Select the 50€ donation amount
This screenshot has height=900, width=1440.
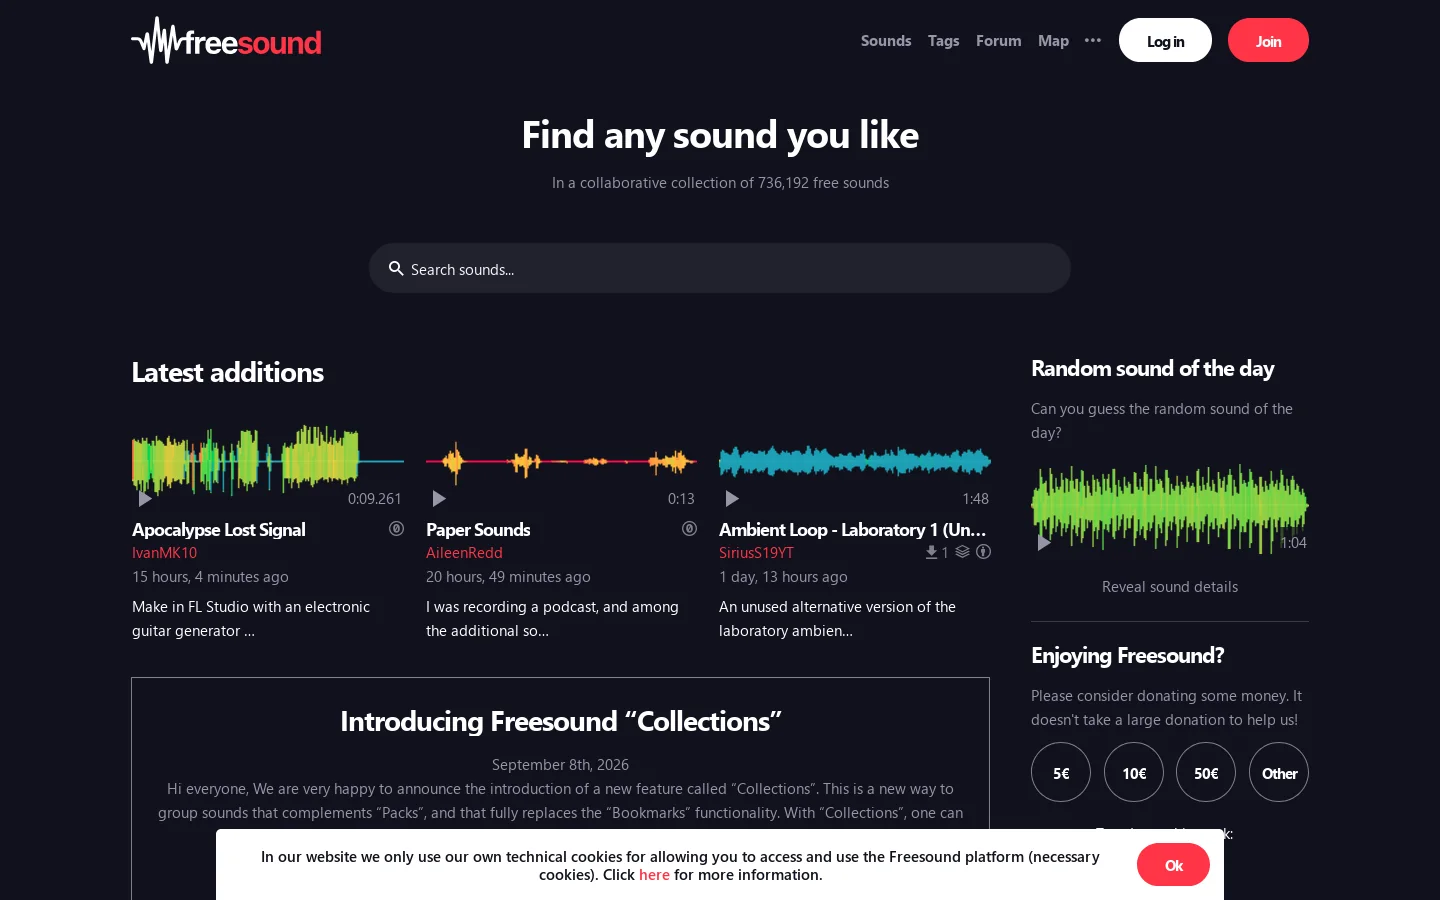(x=1206, y=772)
